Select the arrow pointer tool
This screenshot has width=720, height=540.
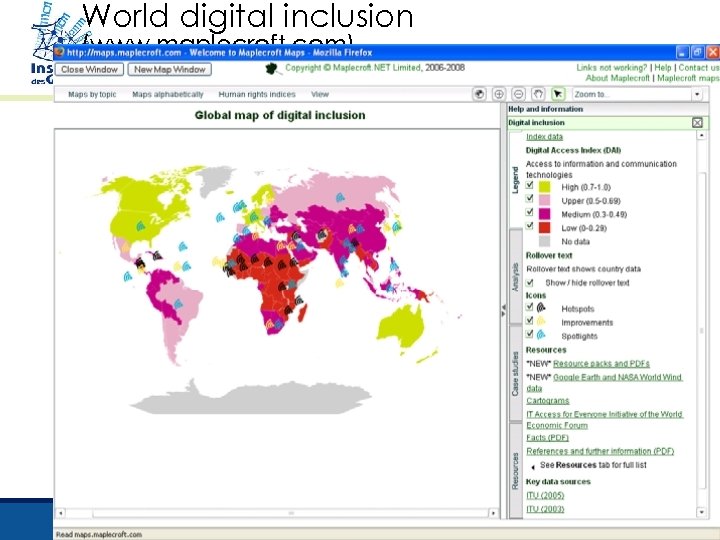(558, 94)
